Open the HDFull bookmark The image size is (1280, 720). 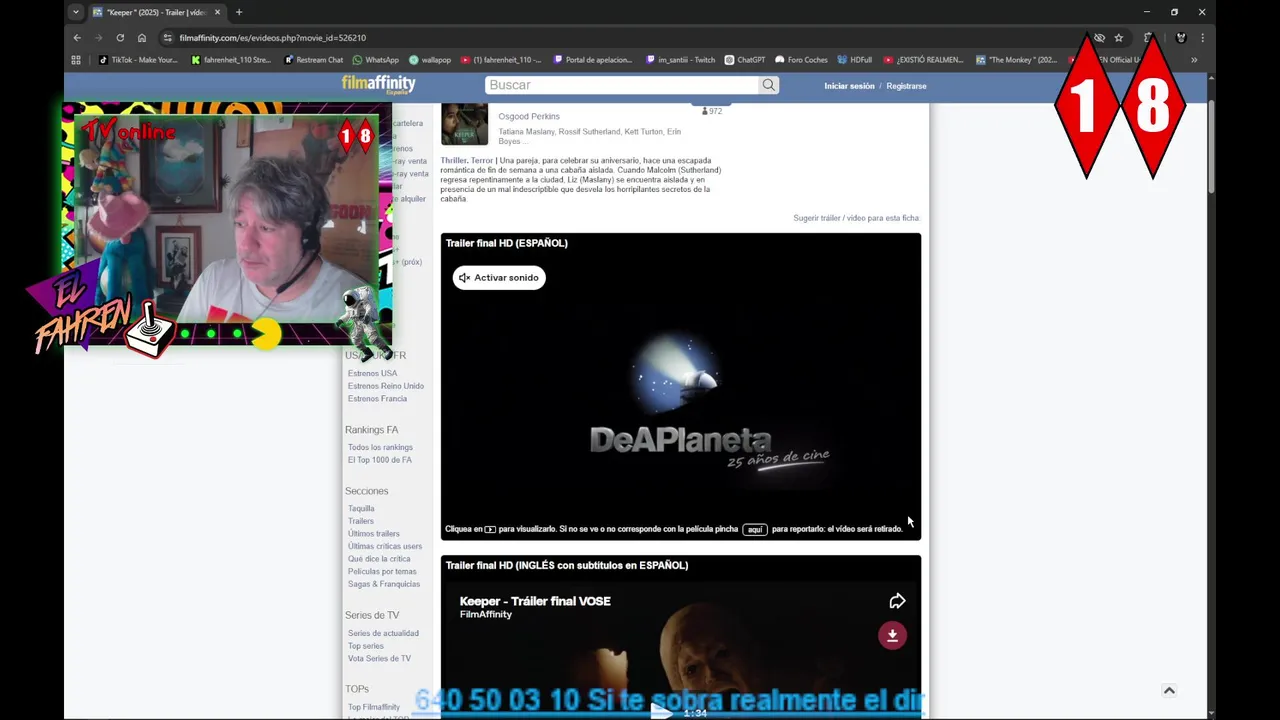[855, 60]
